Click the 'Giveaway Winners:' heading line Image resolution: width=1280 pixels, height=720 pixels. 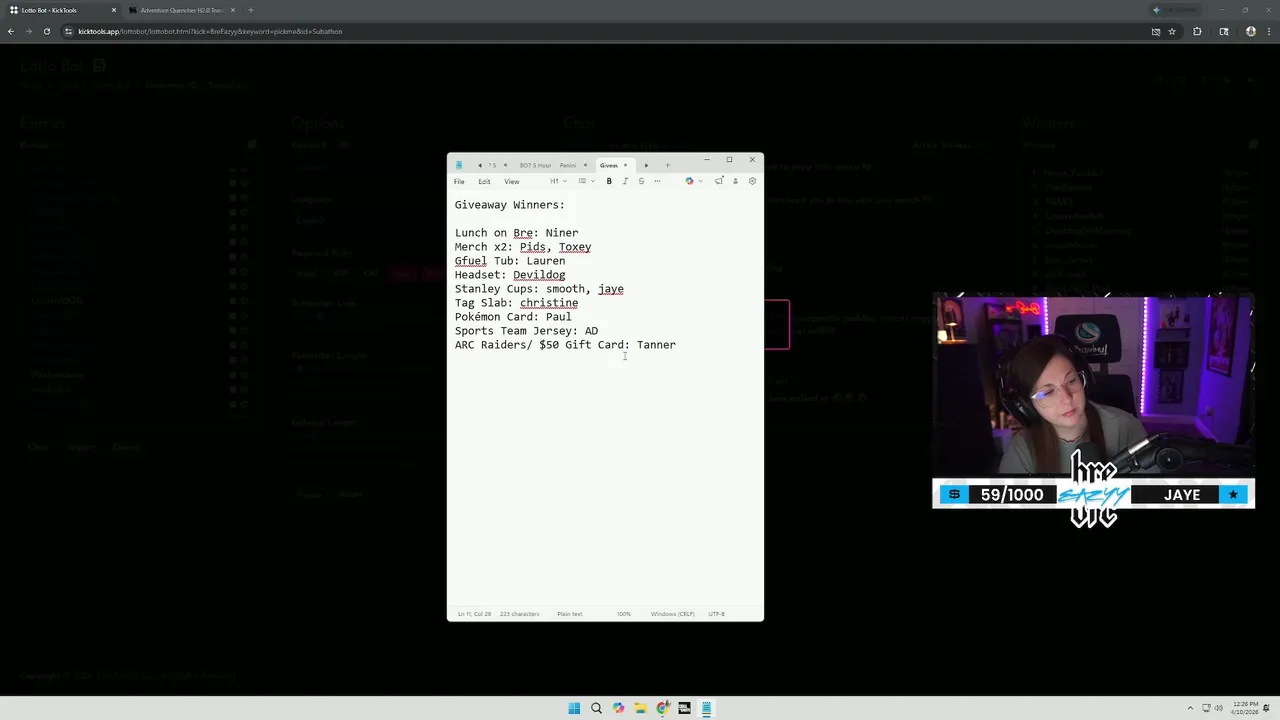click(x=510, y=205)
